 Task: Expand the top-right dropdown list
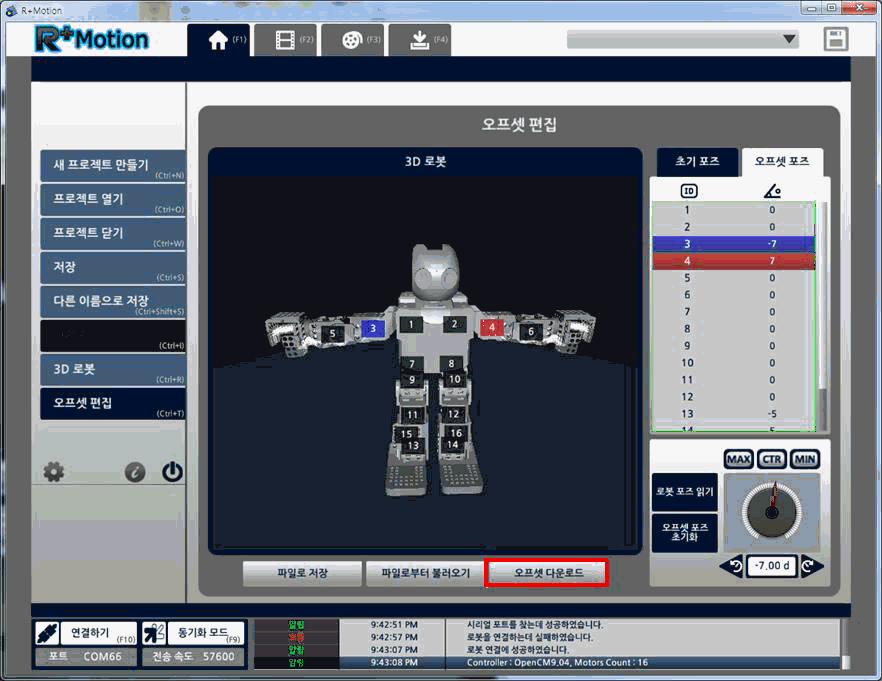[789, 39]
